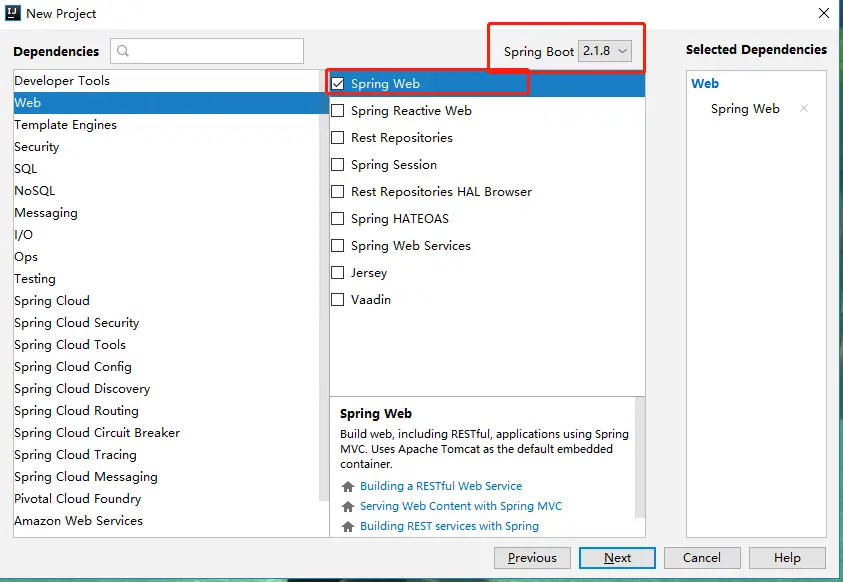
Task: Open the Ops category
Action: pos(166,257)
